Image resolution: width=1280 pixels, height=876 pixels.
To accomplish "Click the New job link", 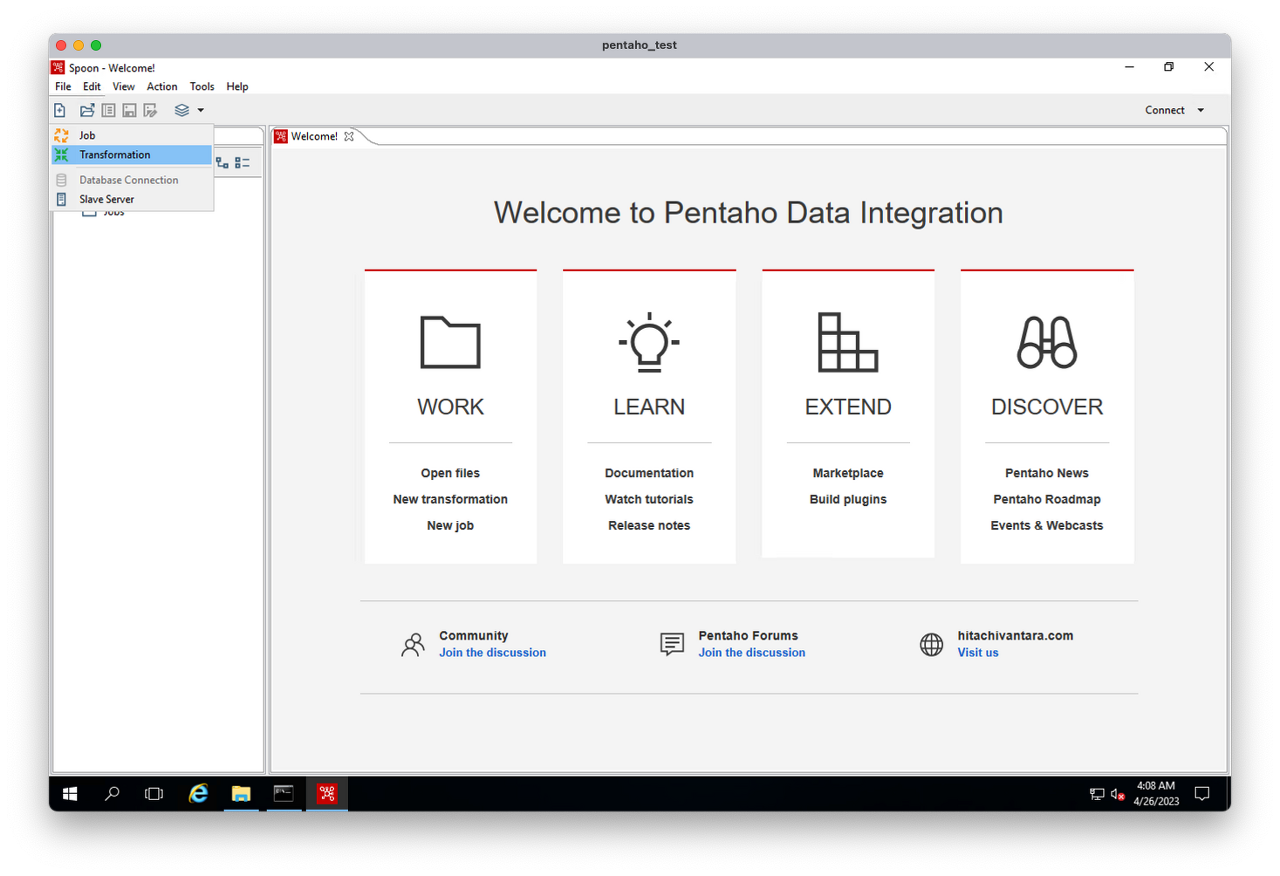I will tap(450, 525).
